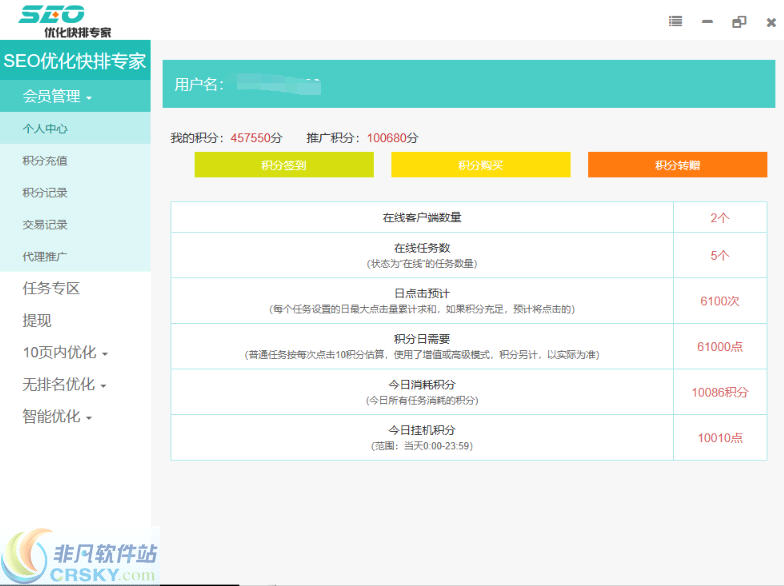The width and height of the screenshot is (784, 586).
Task: Click the SEO logo at top left
Action: point(64,20)
